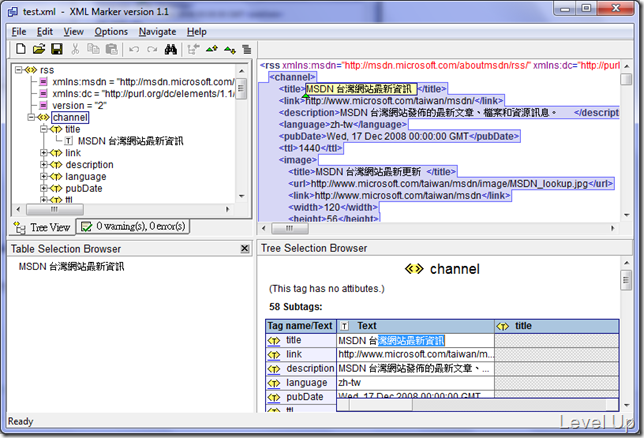Click the link row tag icon in table

point(274,355)
